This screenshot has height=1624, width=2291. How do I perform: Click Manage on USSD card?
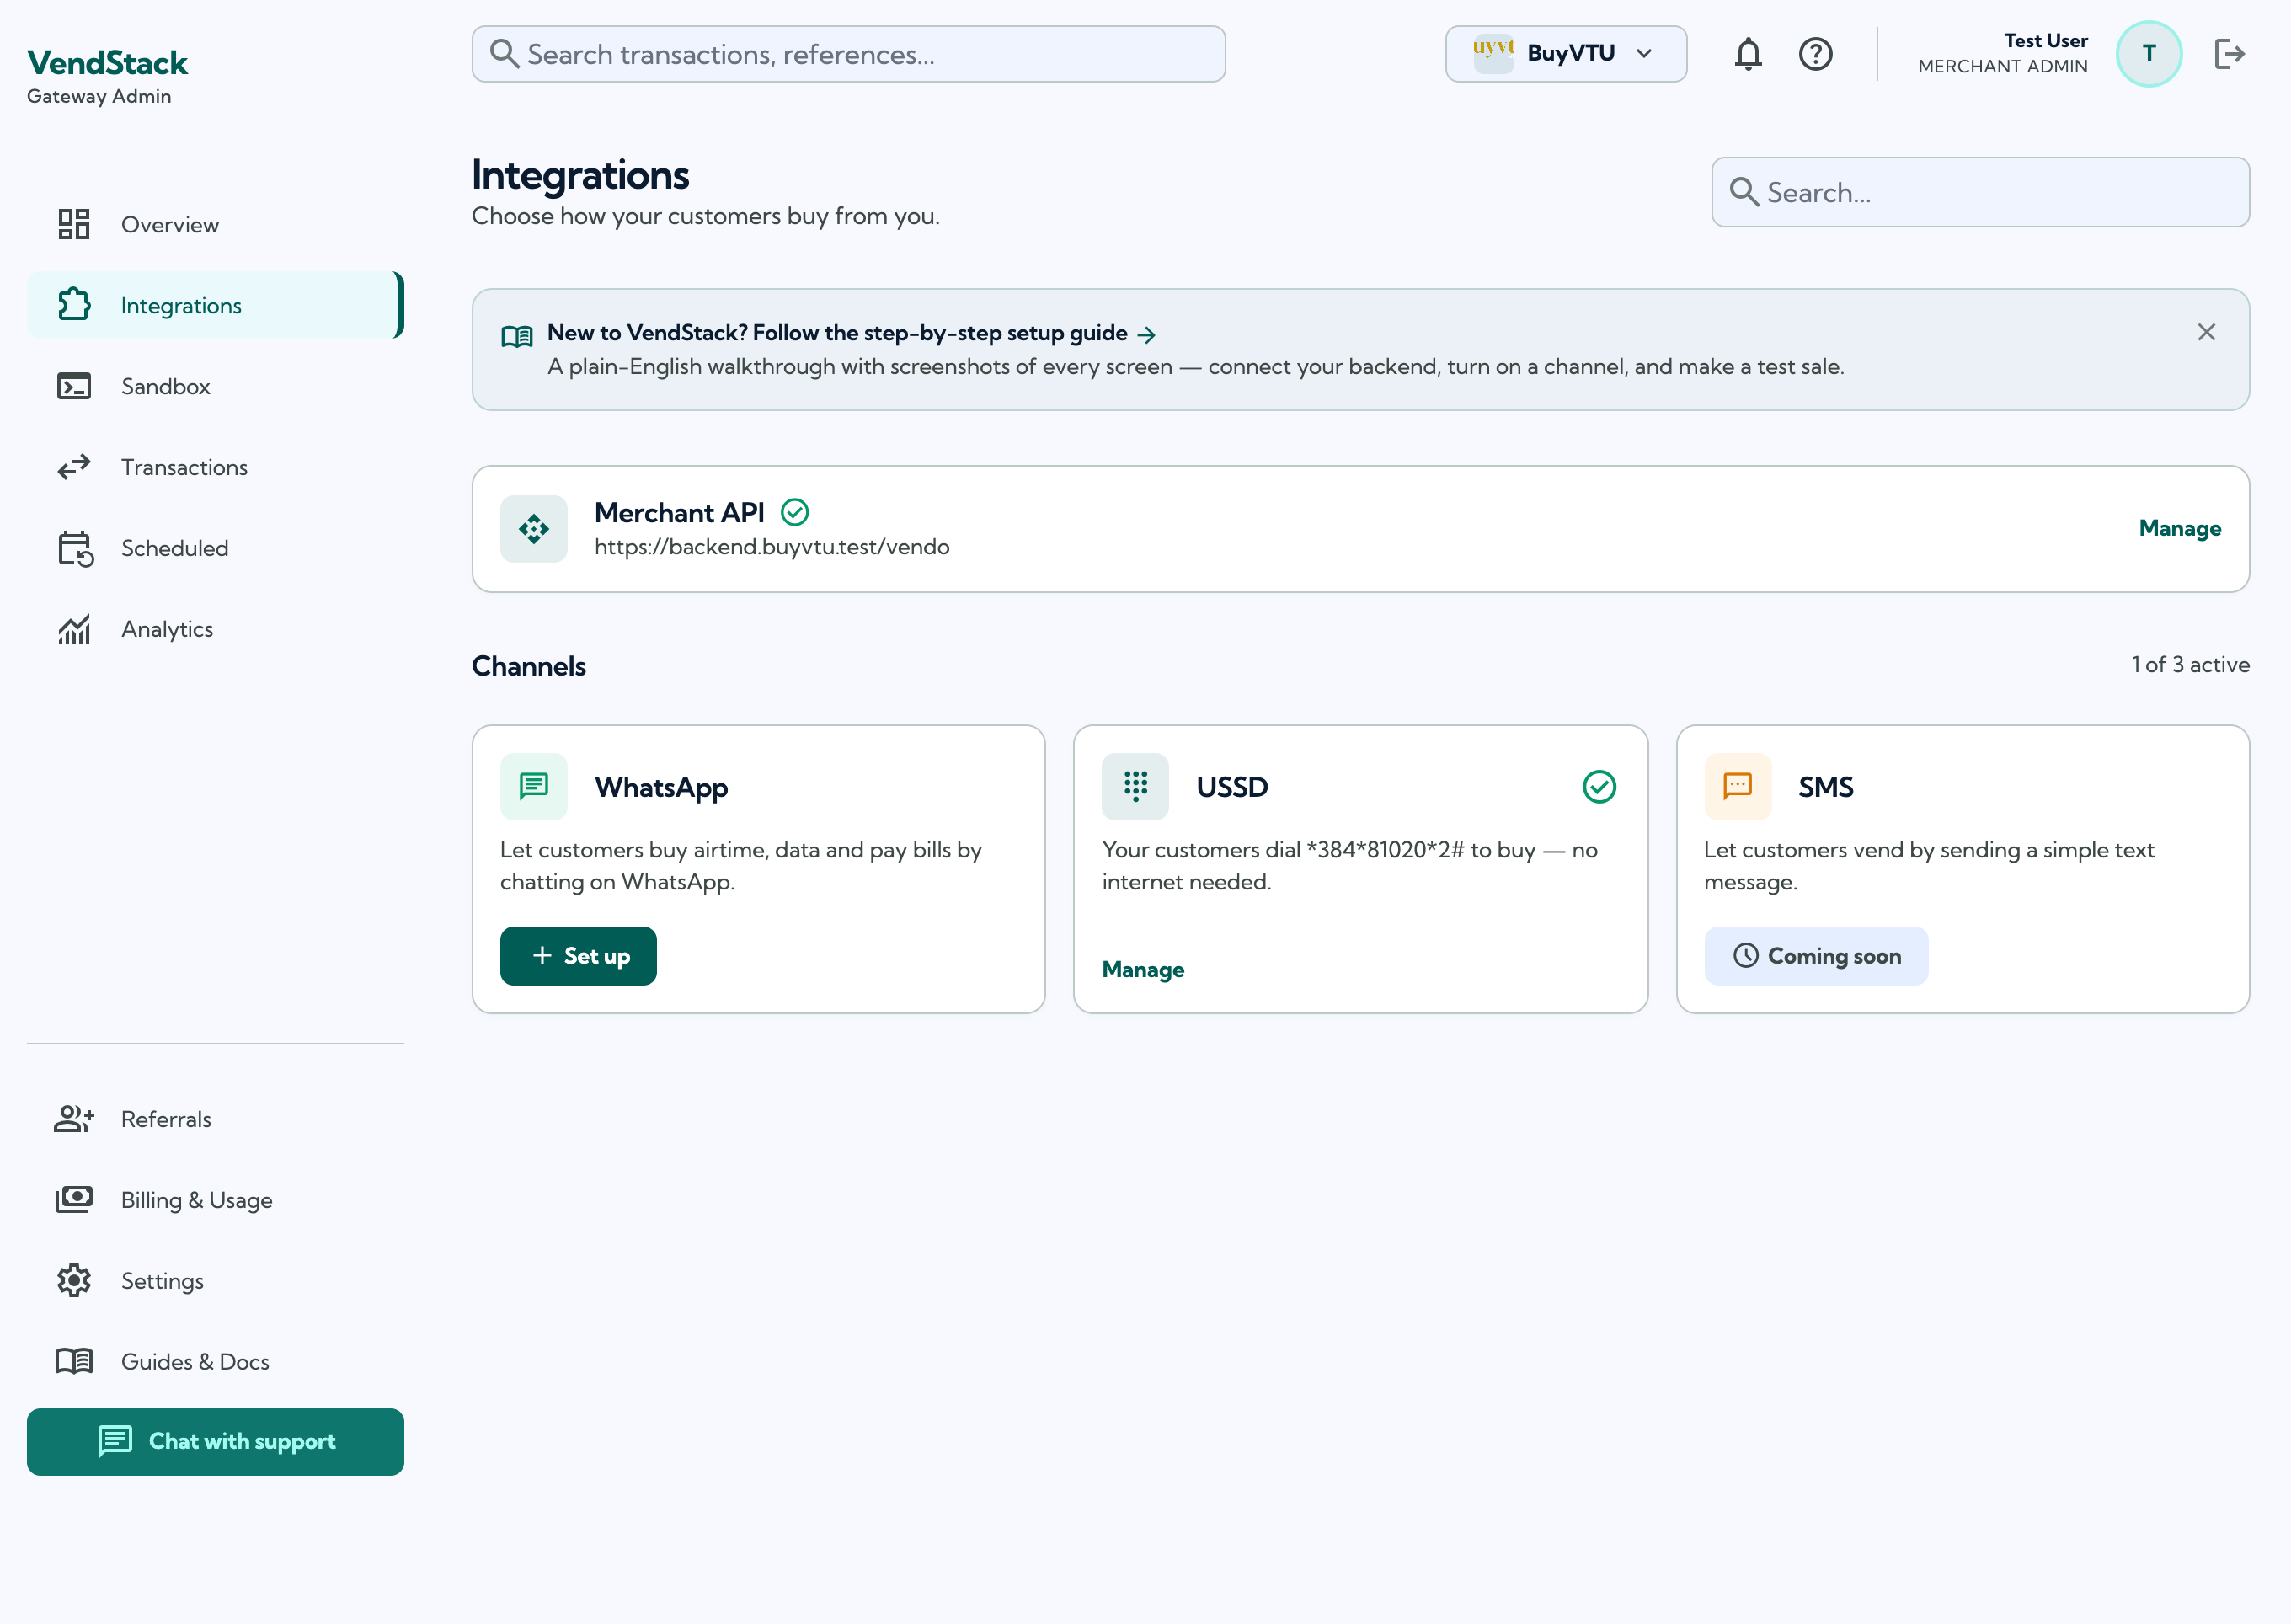coord(1142,970)
